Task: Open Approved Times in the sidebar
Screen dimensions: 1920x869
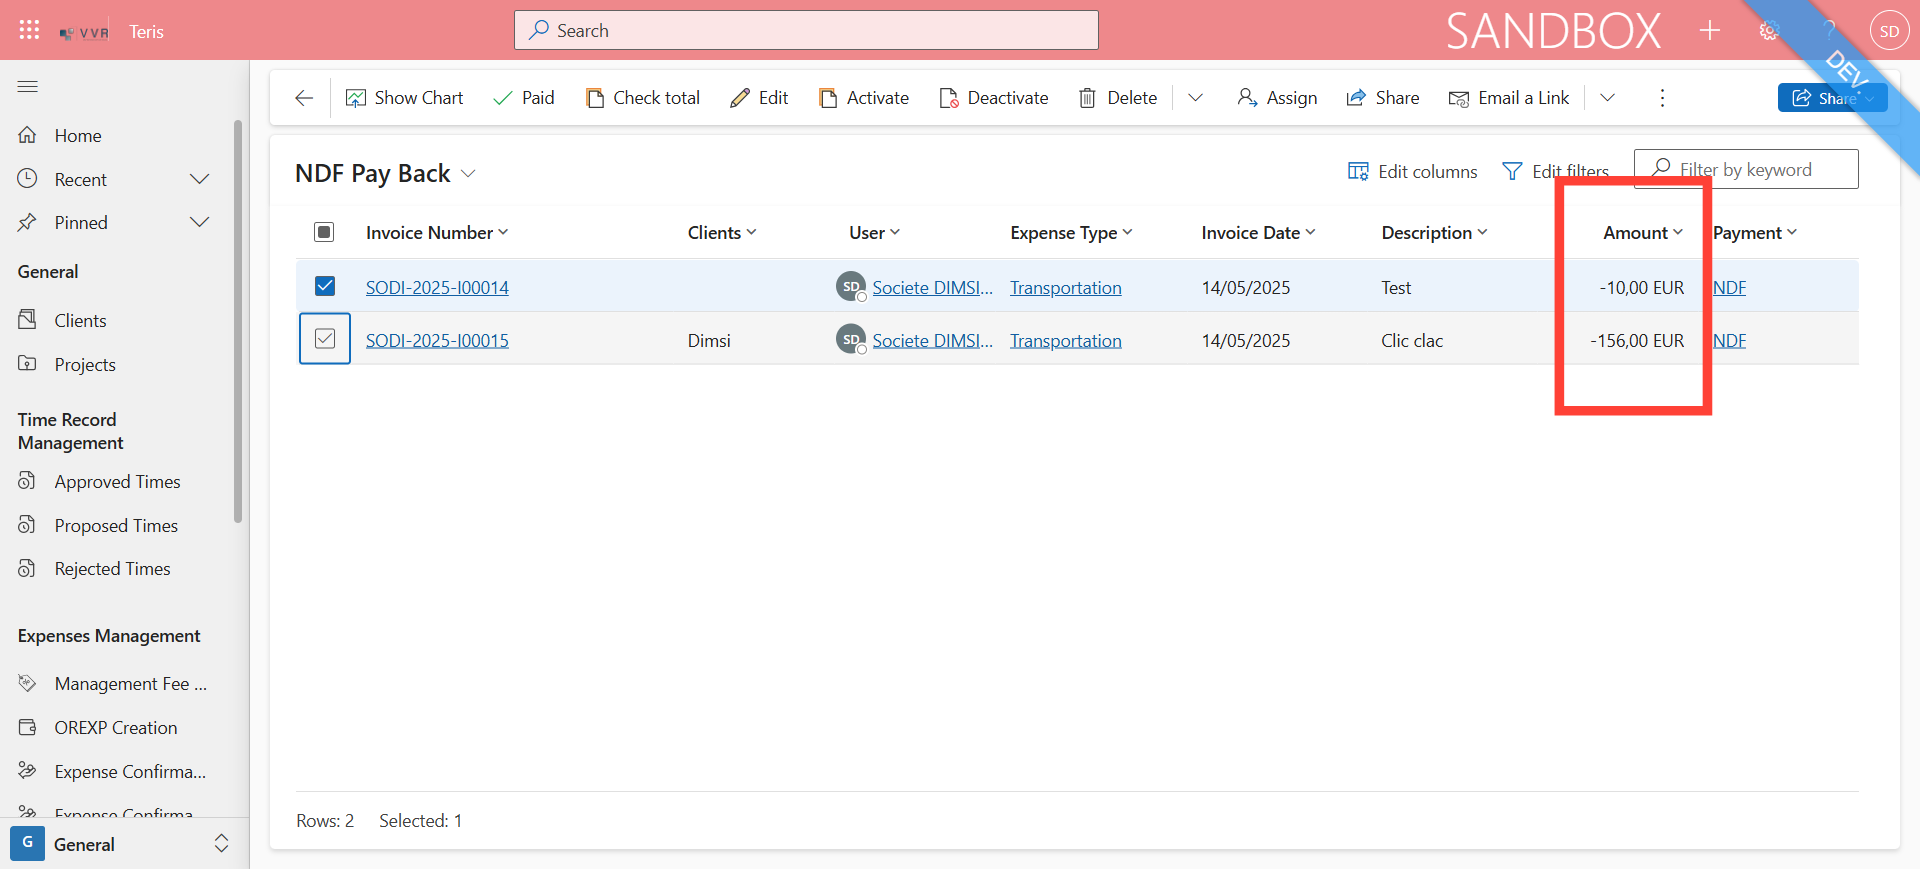Action: coord(115,482)
